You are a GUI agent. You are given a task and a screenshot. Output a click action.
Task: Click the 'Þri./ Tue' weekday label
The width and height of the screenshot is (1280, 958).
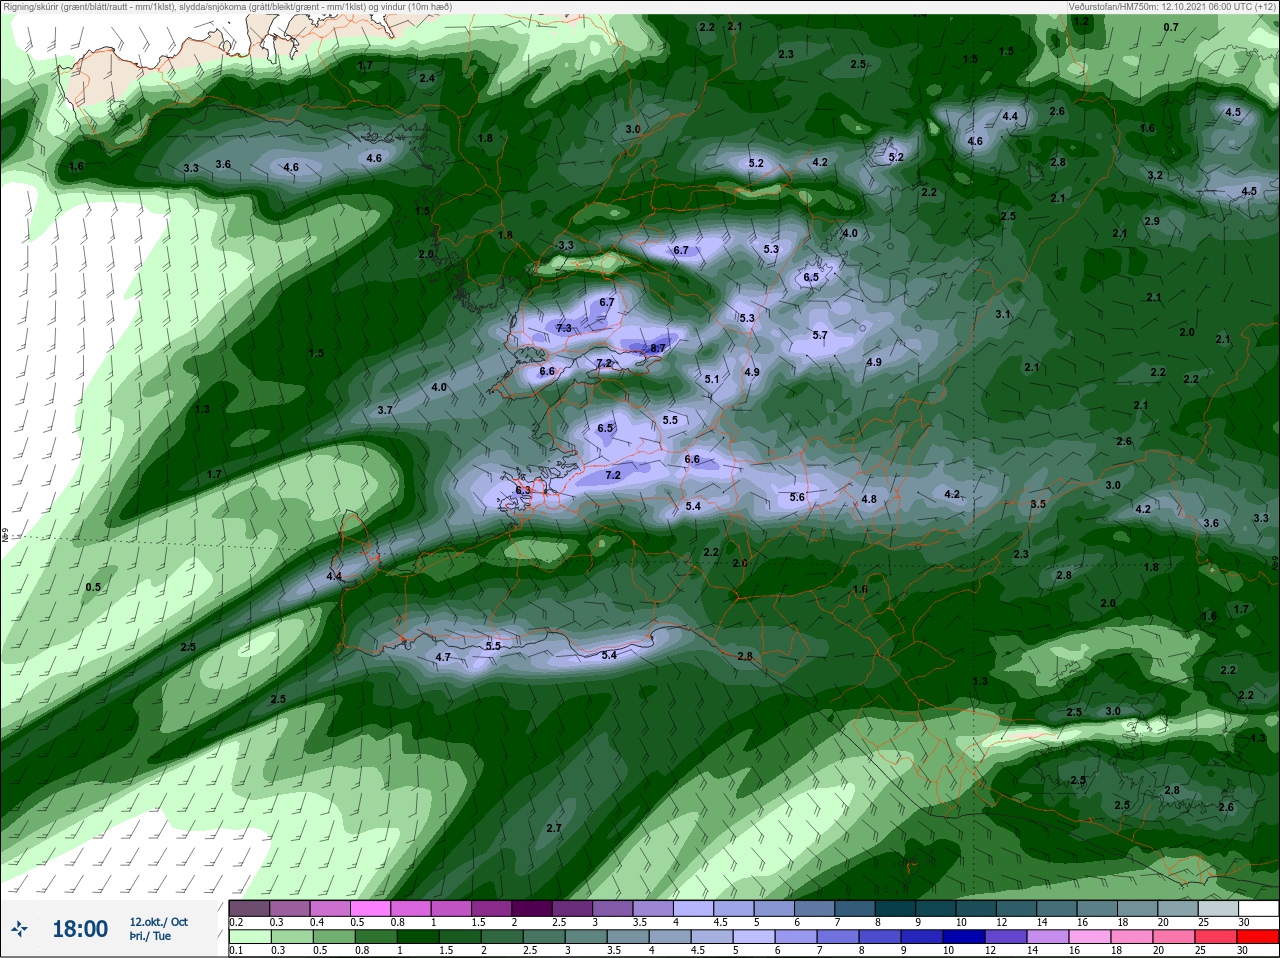pos(150,936)
